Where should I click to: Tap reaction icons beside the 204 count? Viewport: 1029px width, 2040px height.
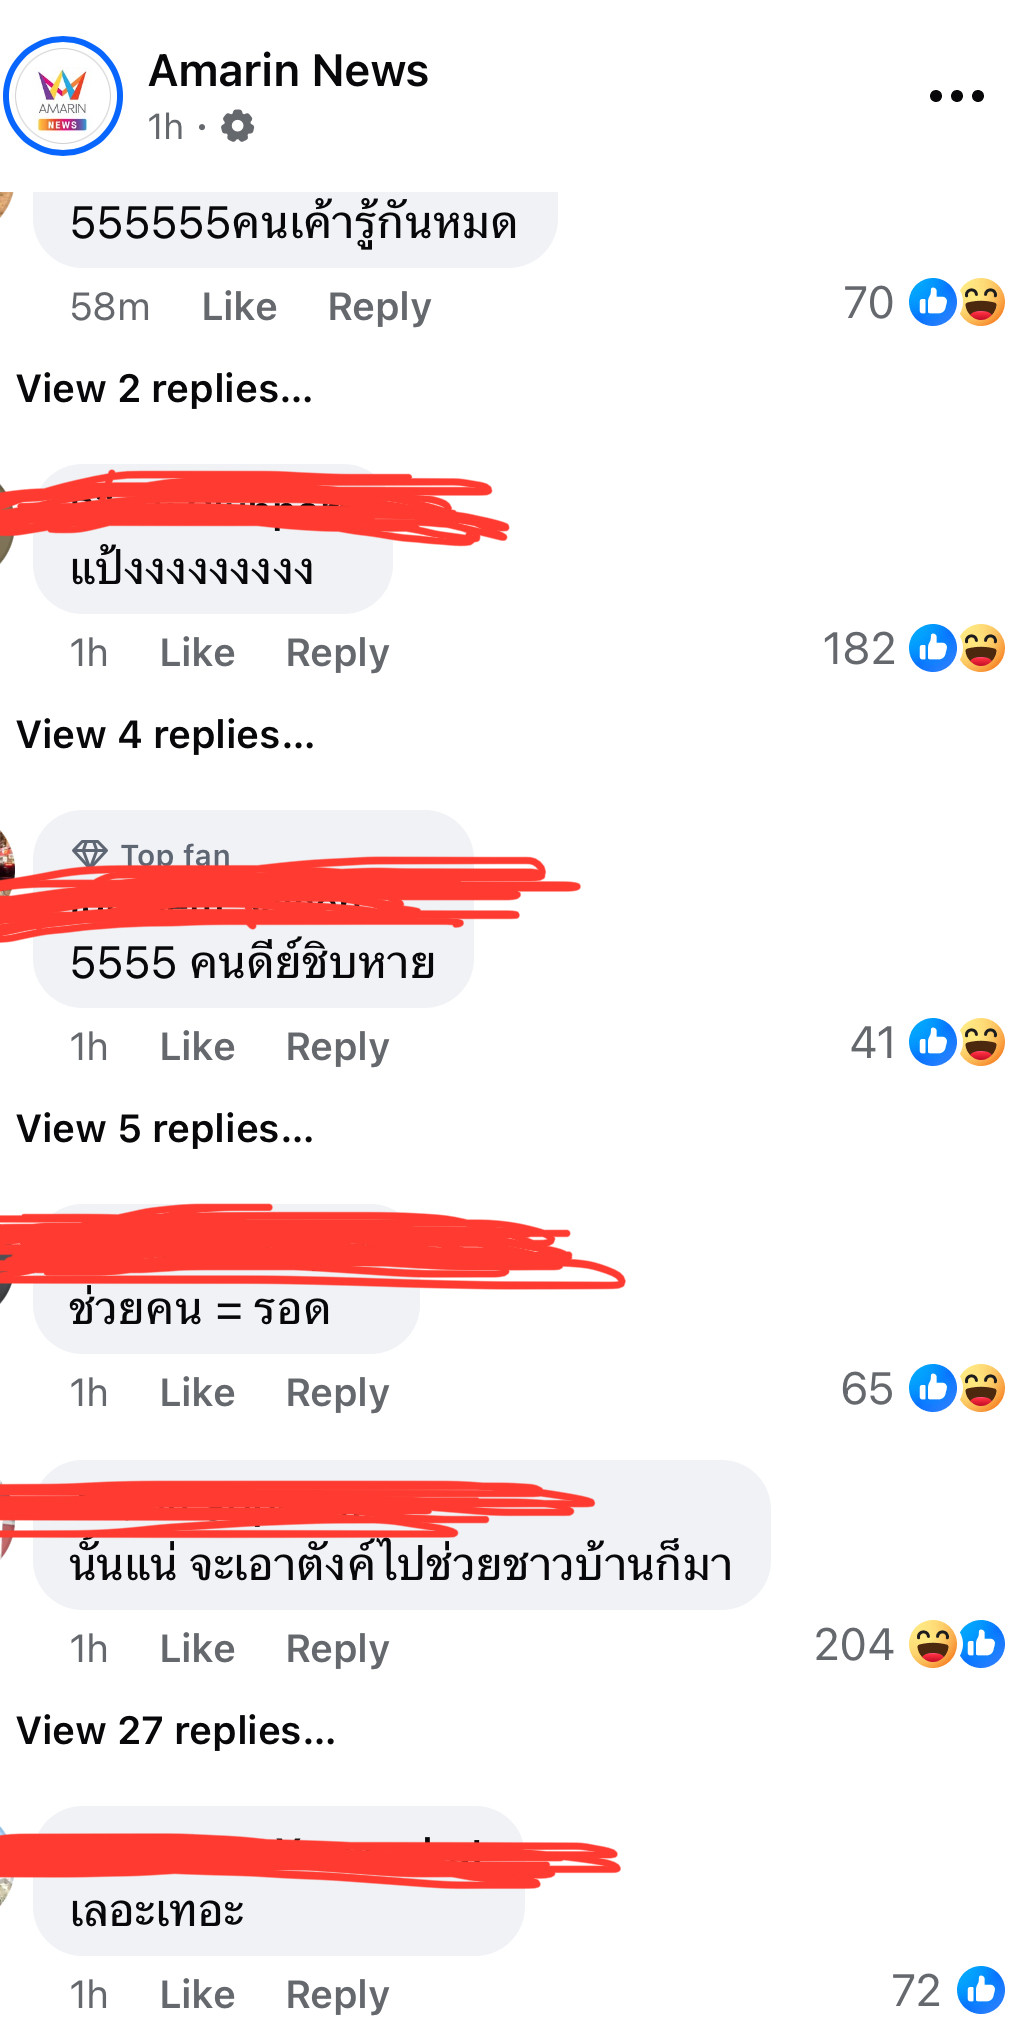[957, 1645]
